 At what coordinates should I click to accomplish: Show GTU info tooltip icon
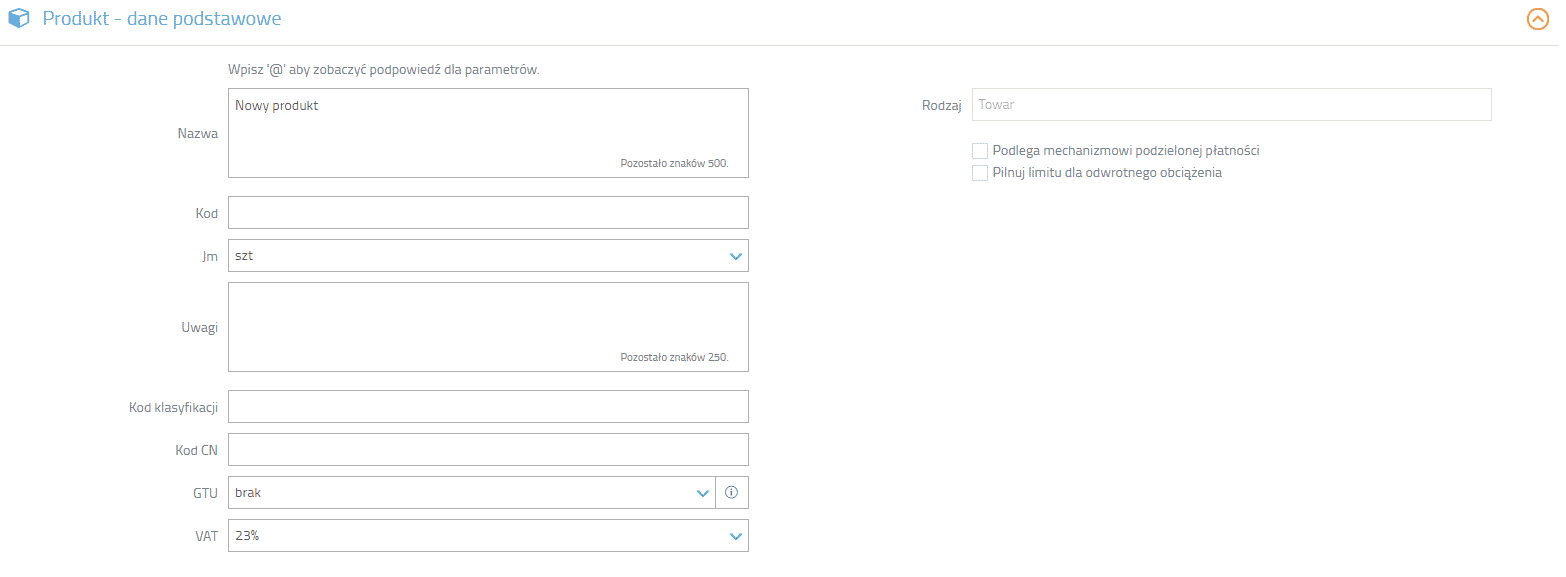click(x=731, y=493)
